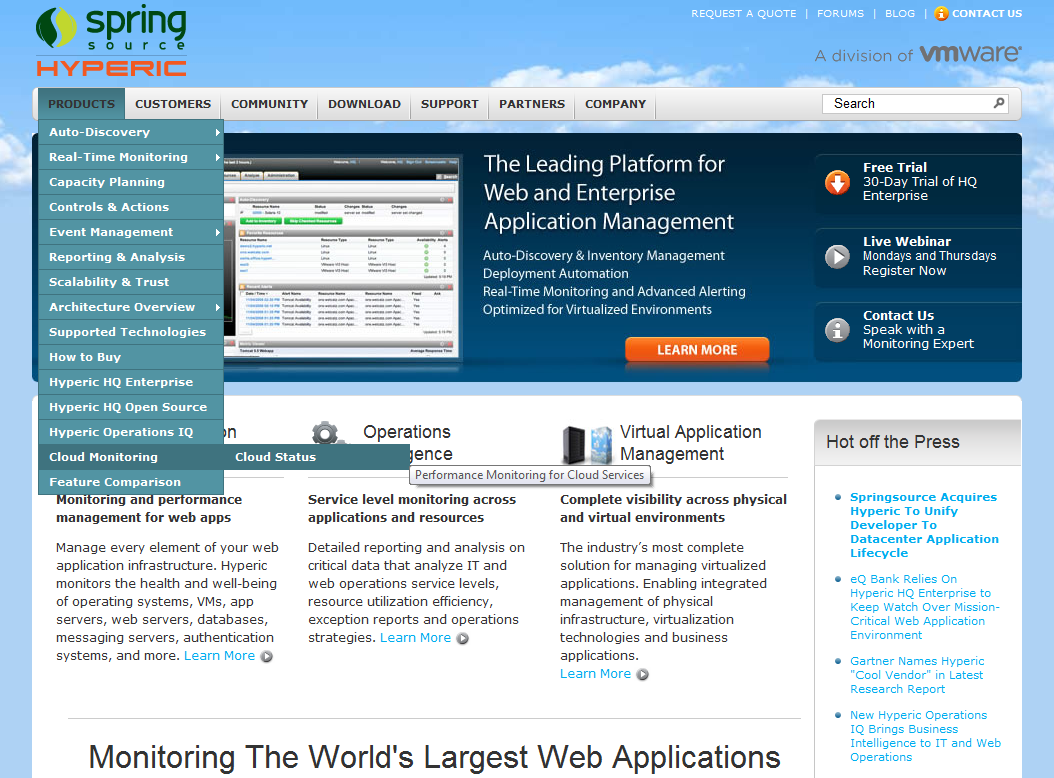Click arrow icon after web apps Learn More

click(267, 656)
